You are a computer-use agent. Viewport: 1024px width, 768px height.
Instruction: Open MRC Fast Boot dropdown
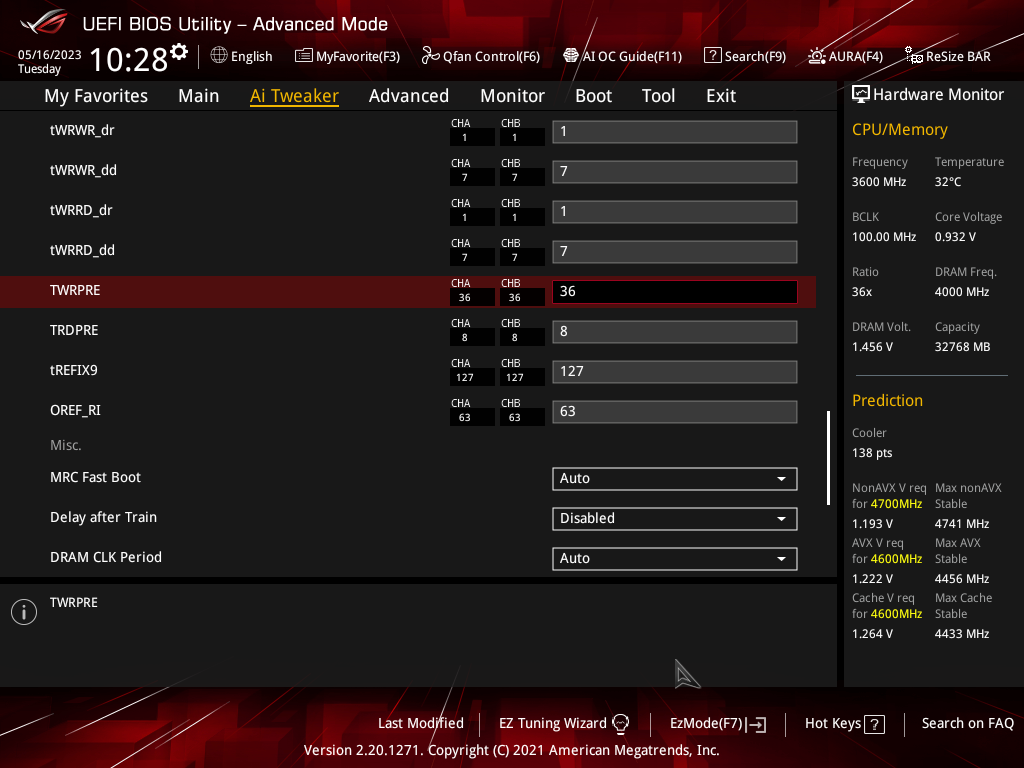coord(675,479)
